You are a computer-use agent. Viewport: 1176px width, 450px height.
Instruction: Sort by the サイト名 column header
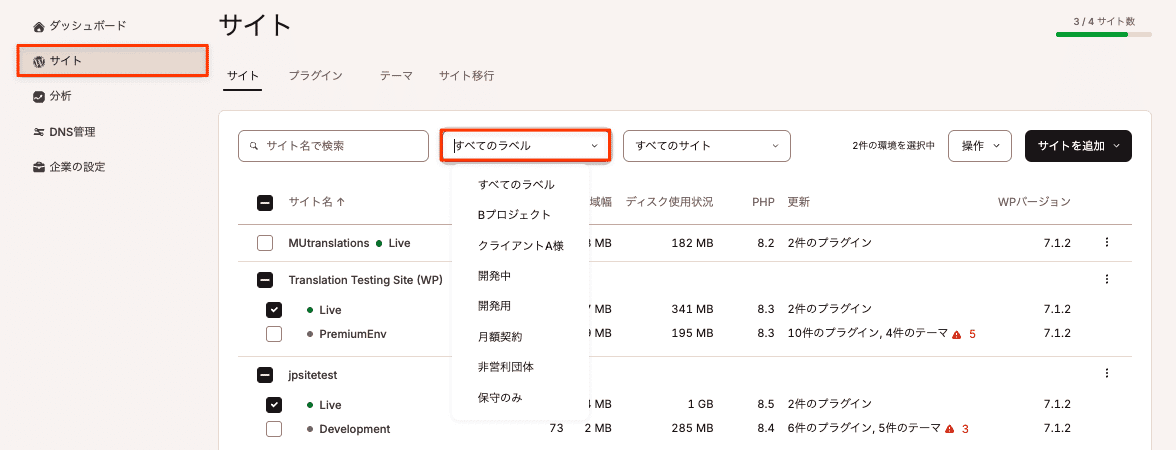(x=316, y=202)
